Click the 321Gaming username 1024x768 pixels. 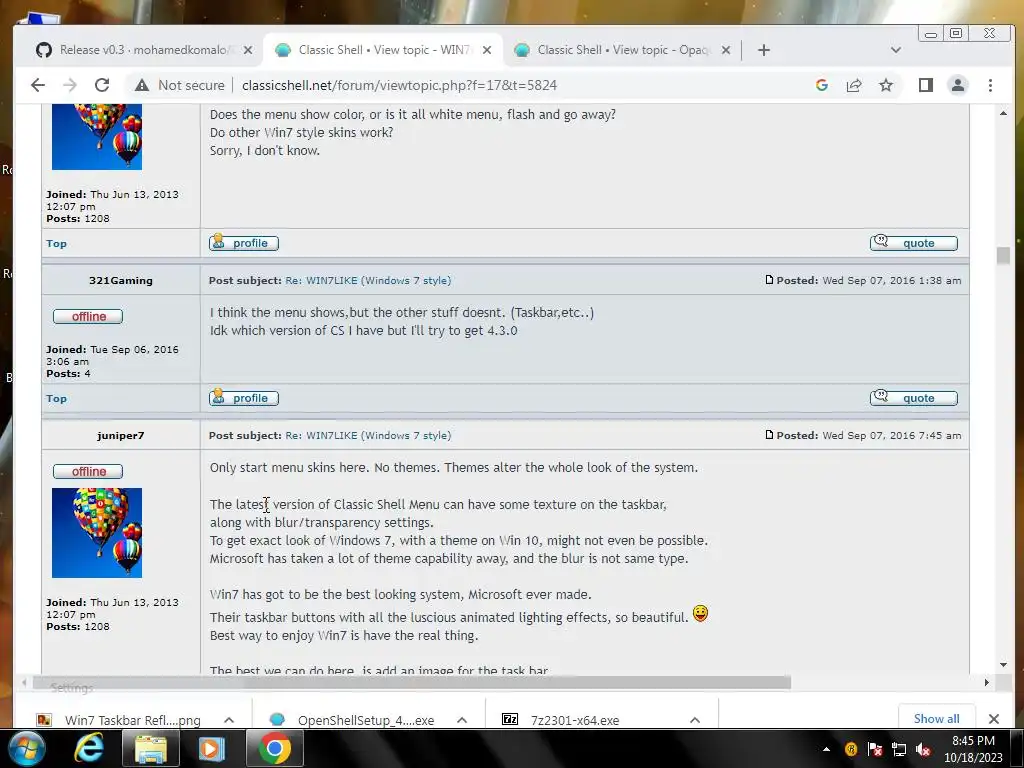pyautogui.click(x=121, y=280)
